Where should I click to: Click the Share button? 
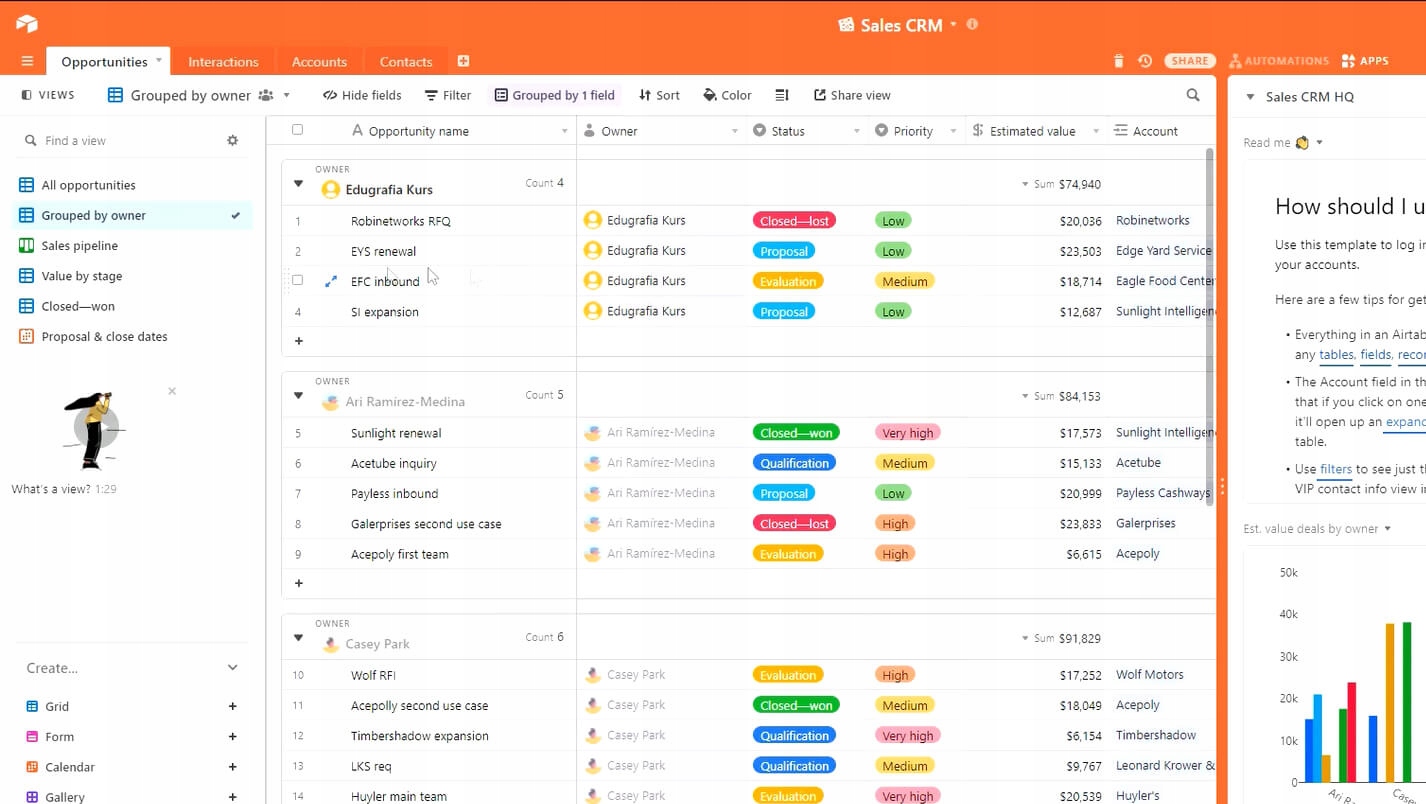point(1190,61)
